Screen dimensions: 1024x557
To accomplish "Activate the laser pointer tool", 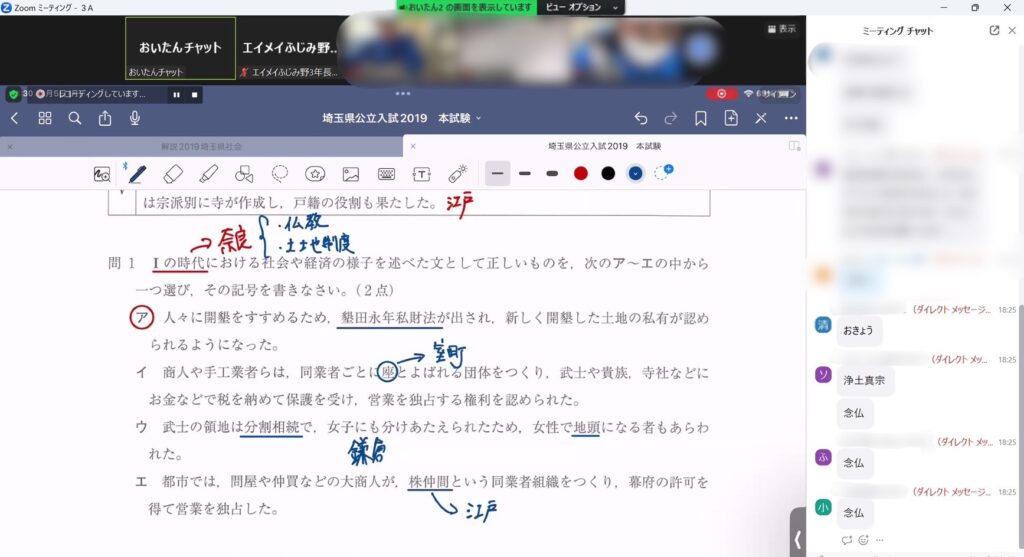I will coord(458,173).
